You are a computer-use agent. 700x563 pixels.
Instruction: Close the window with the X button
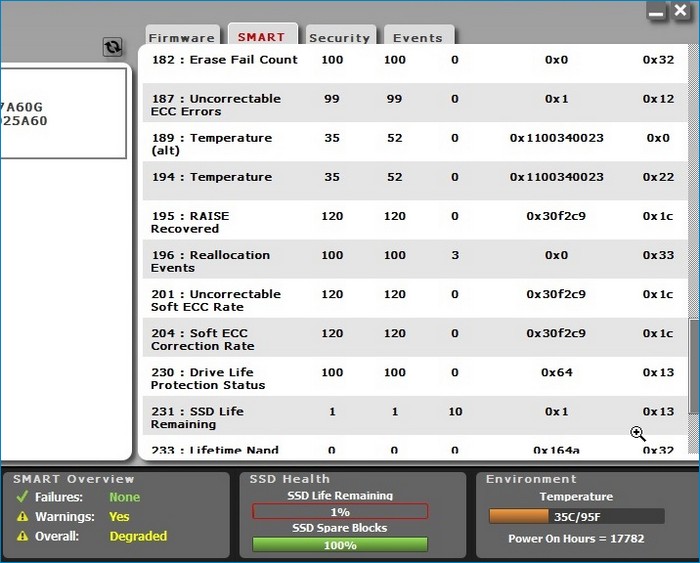[x=681, y=10]
